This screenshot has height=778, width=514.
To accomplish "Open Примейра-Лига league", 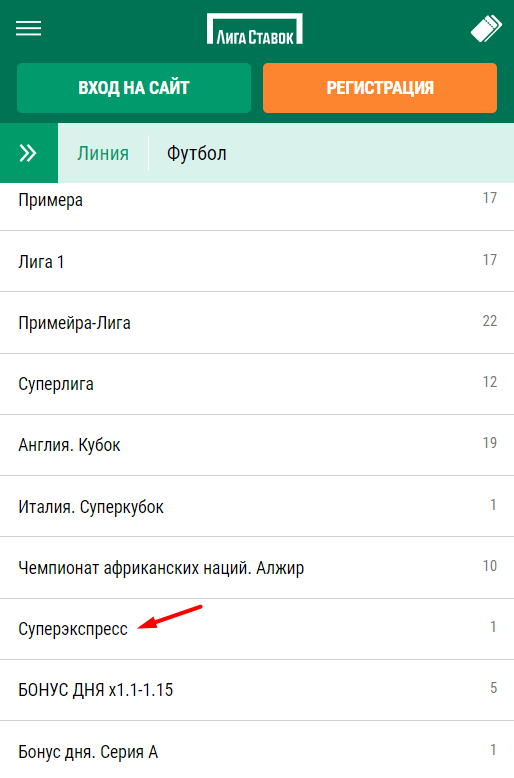I will (257, 323).
